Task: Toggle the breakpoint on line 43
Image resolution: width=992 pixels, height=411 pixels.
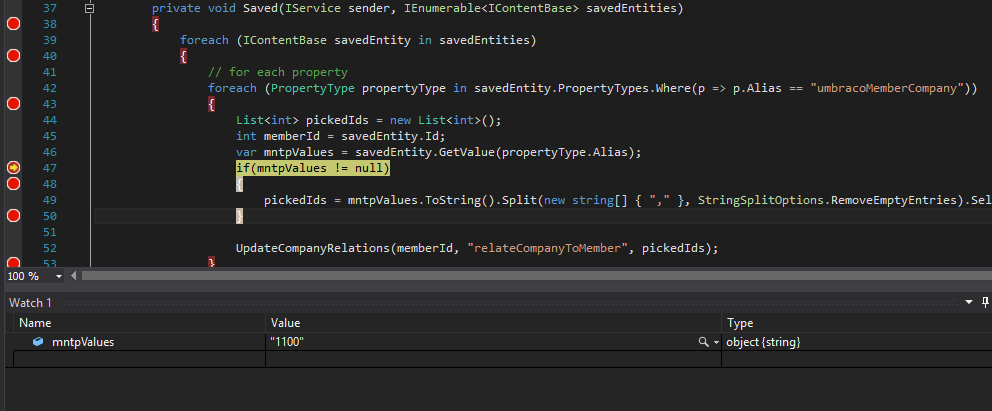Action: [13, 104]
